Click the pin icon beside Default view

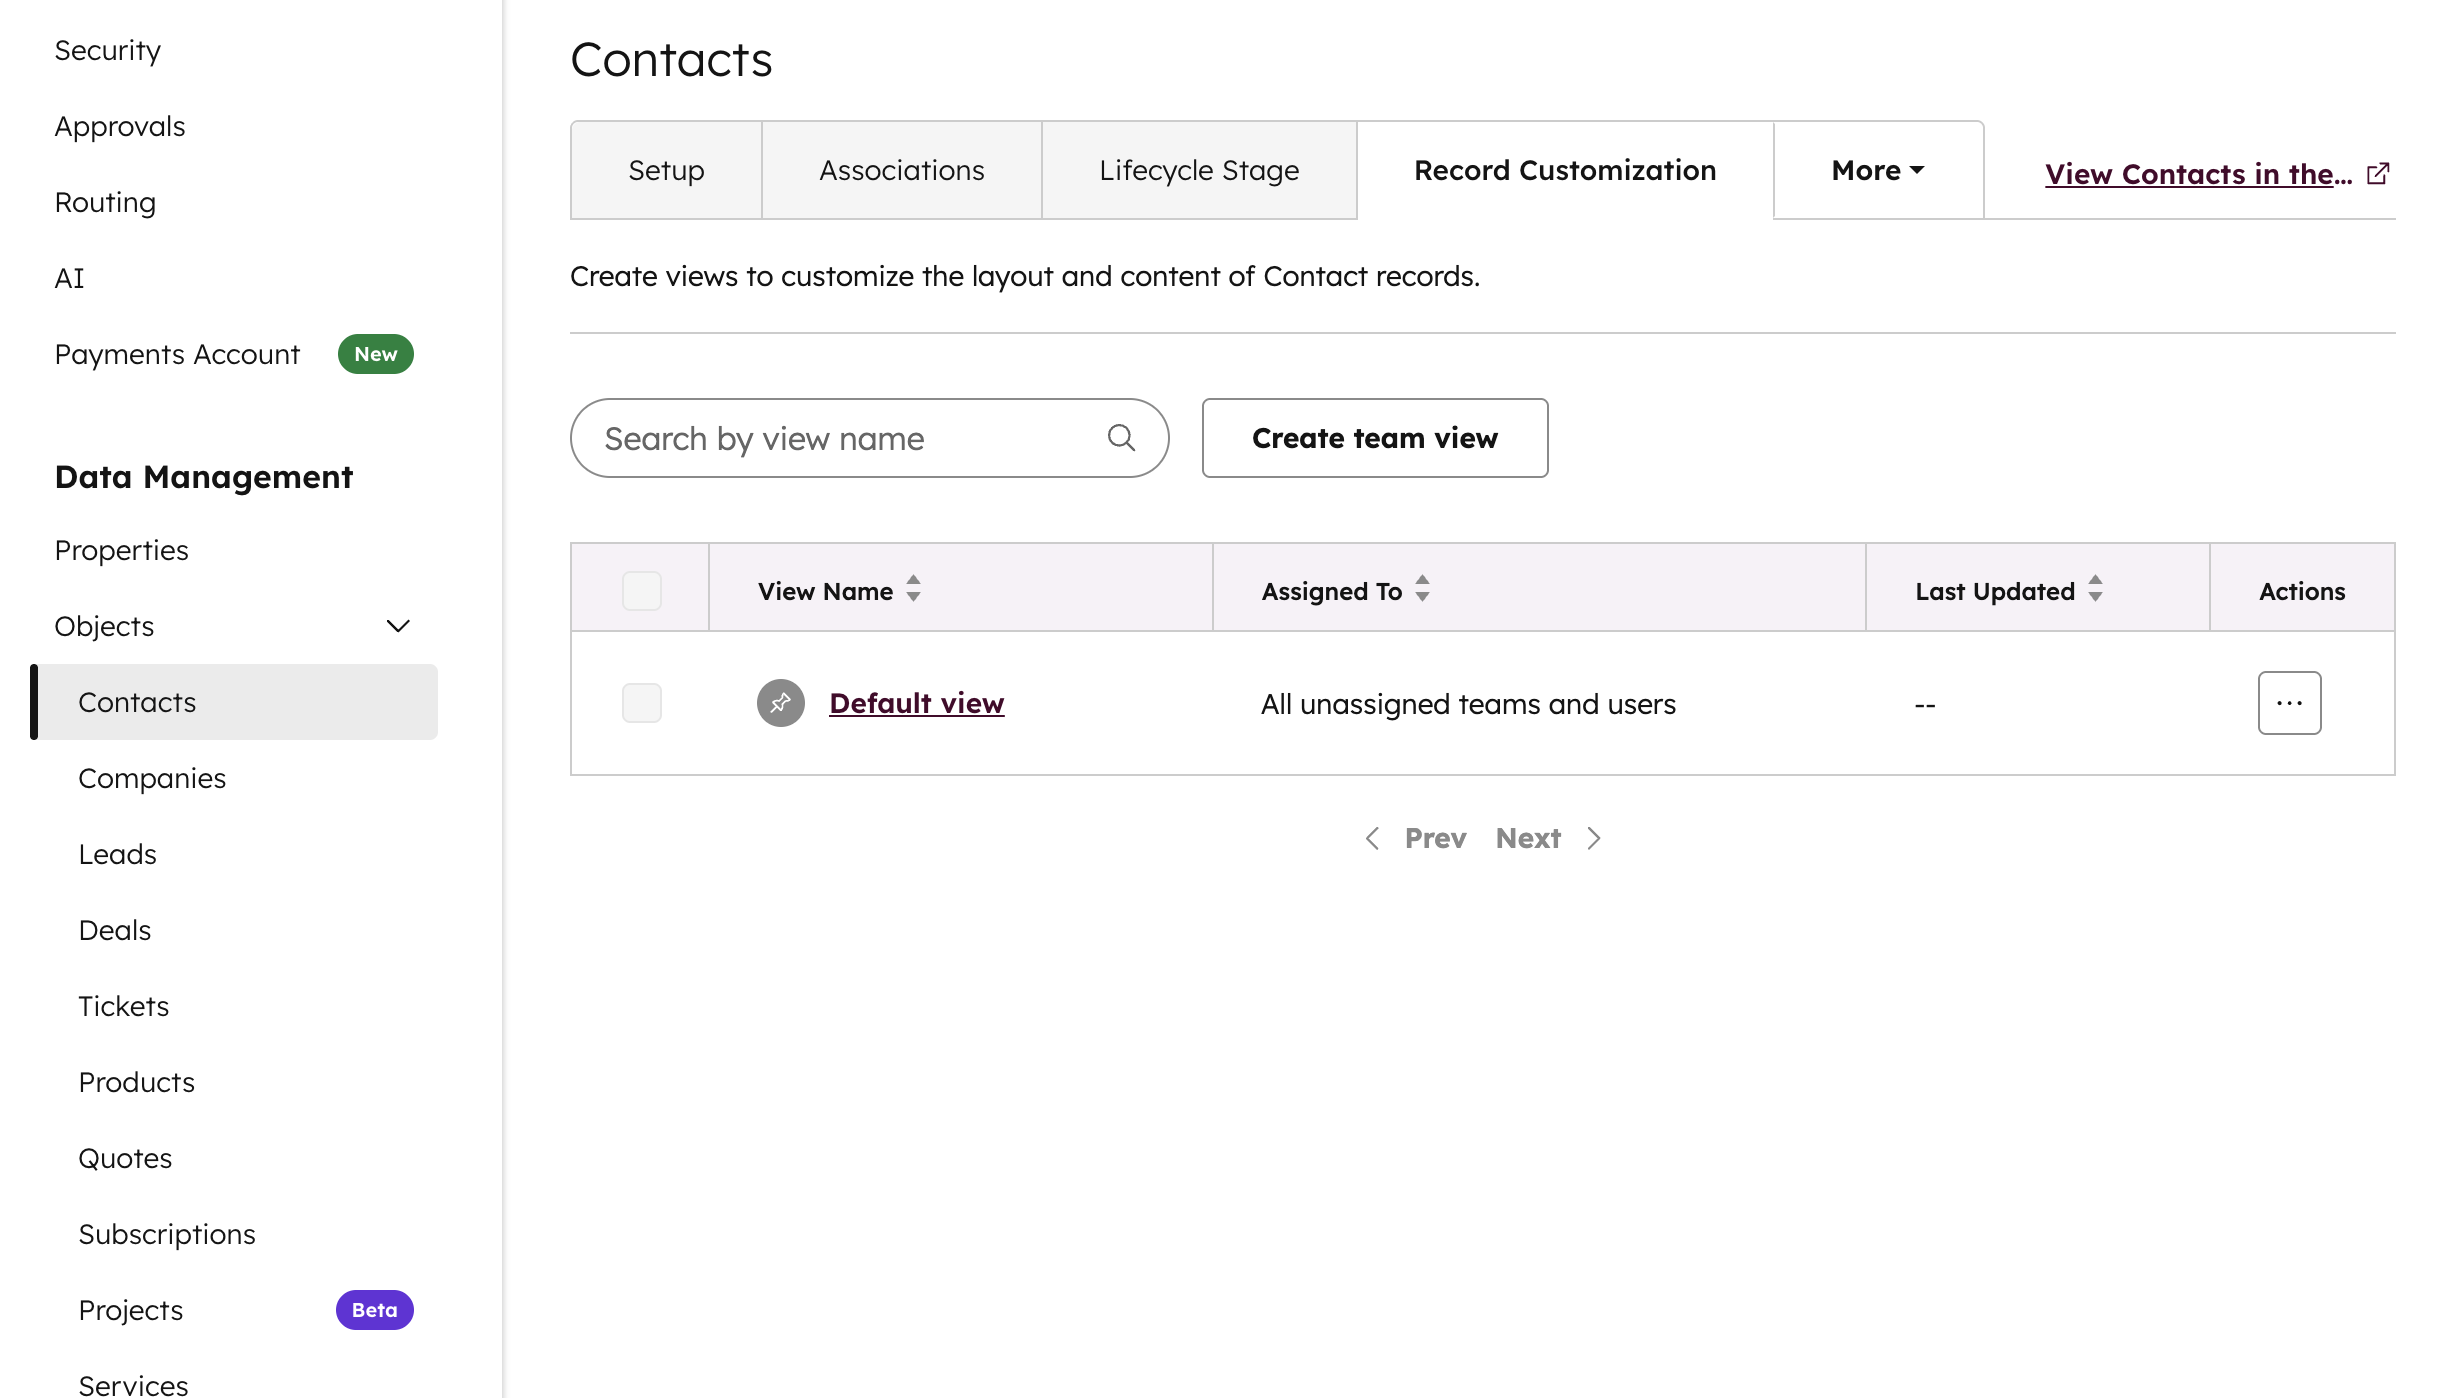click(780, 703)
